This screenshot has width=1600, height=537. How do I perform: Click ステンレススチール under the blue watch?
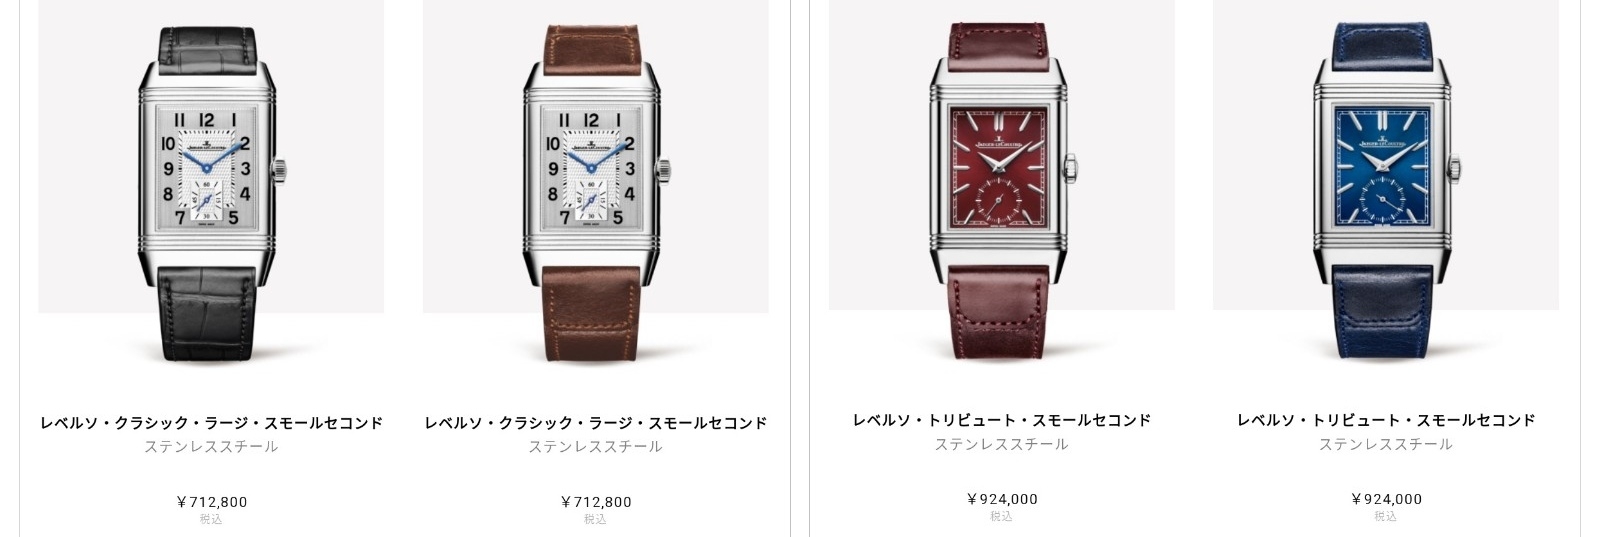(1386, 444)
